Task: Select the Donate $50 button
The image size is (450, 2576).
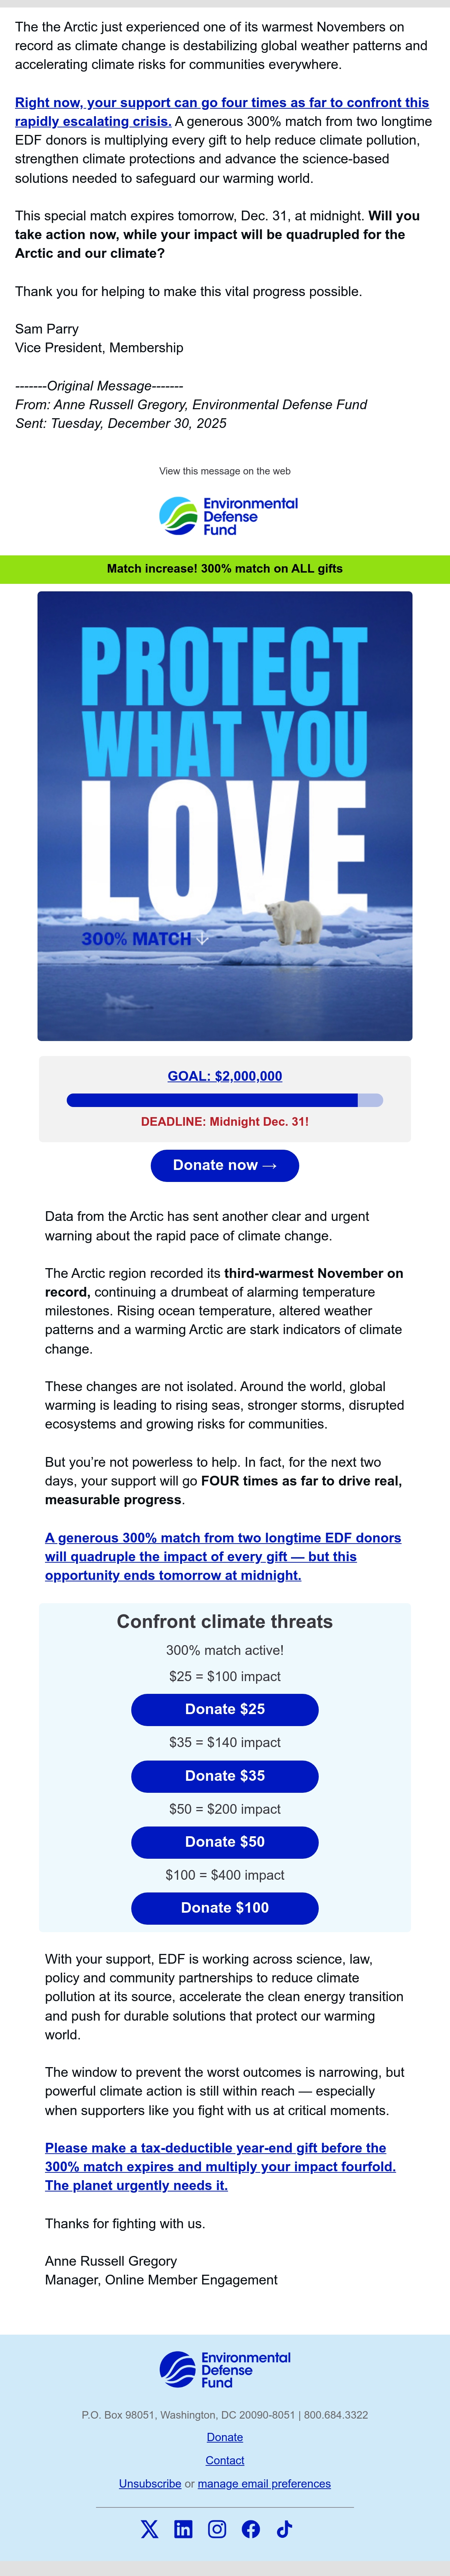Action: (x=225, y=1841)
